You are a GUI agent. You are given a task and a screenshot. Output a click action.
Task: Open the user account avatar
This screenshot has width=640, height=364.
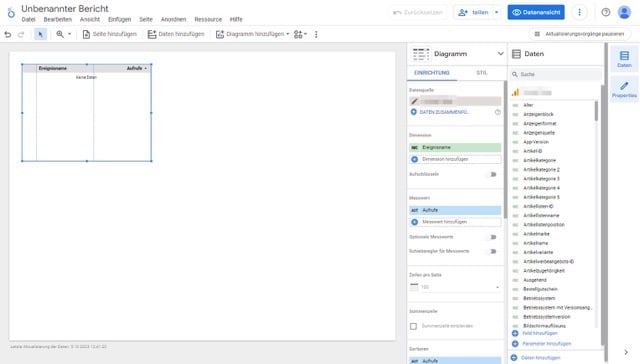coord(624,12)
